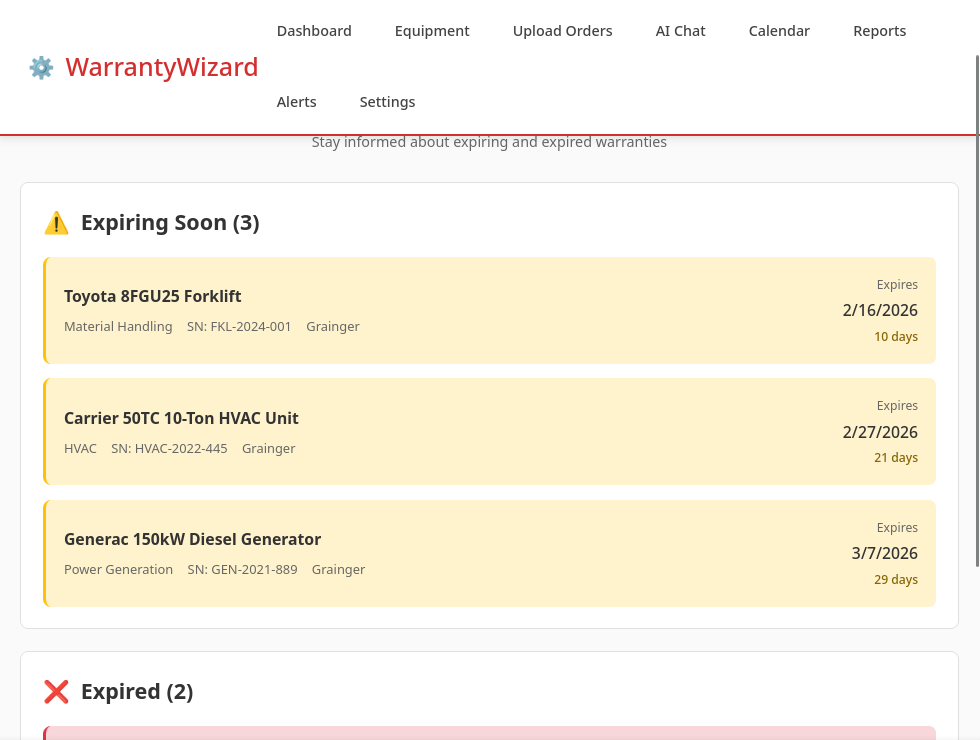Click the warning icon beside Expiring Soon
Viewport: 980px width, 740px height.
point(56,223)
